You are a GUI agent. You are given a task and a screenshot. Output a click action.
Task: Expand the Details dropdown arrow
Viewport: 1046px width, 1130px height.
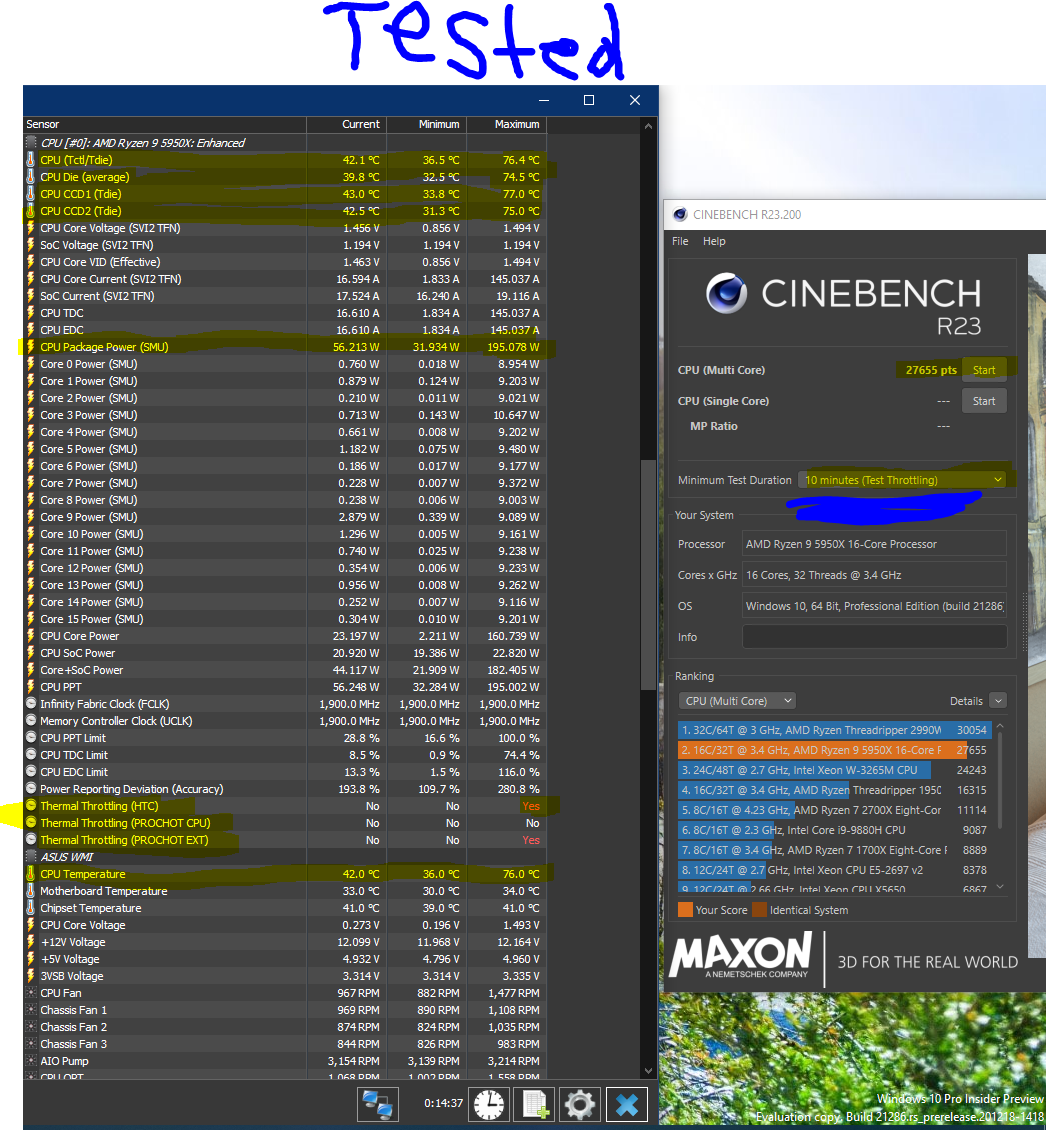click(998, 700)
